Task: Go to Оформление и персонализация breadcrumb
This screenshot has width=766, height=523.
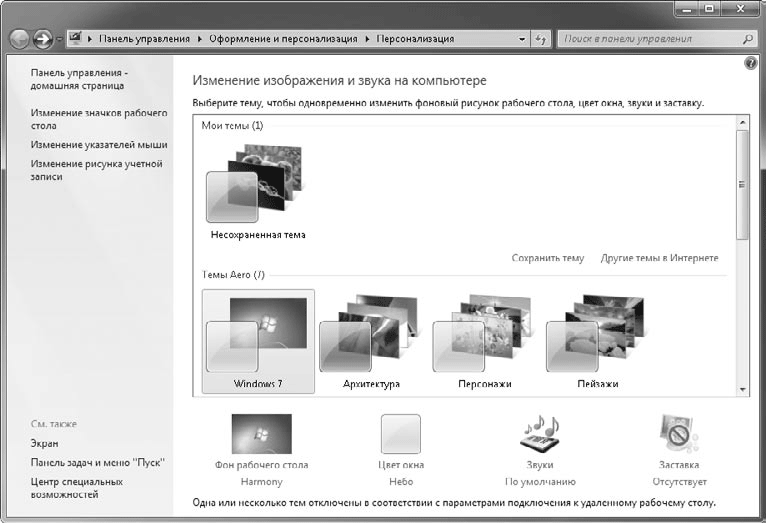Action: (x=283, y=39)
